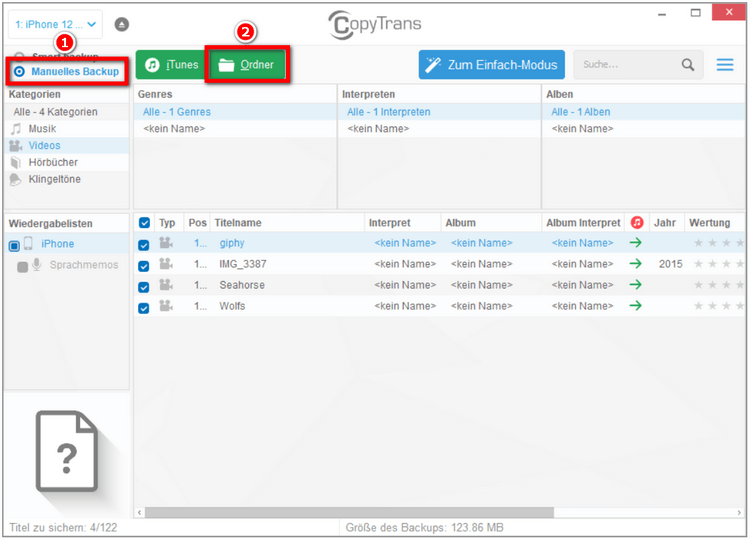The height and width of the screenshot is (540, 750).
Task: Click the scrollbar right arrow
Action: (739, 513)
